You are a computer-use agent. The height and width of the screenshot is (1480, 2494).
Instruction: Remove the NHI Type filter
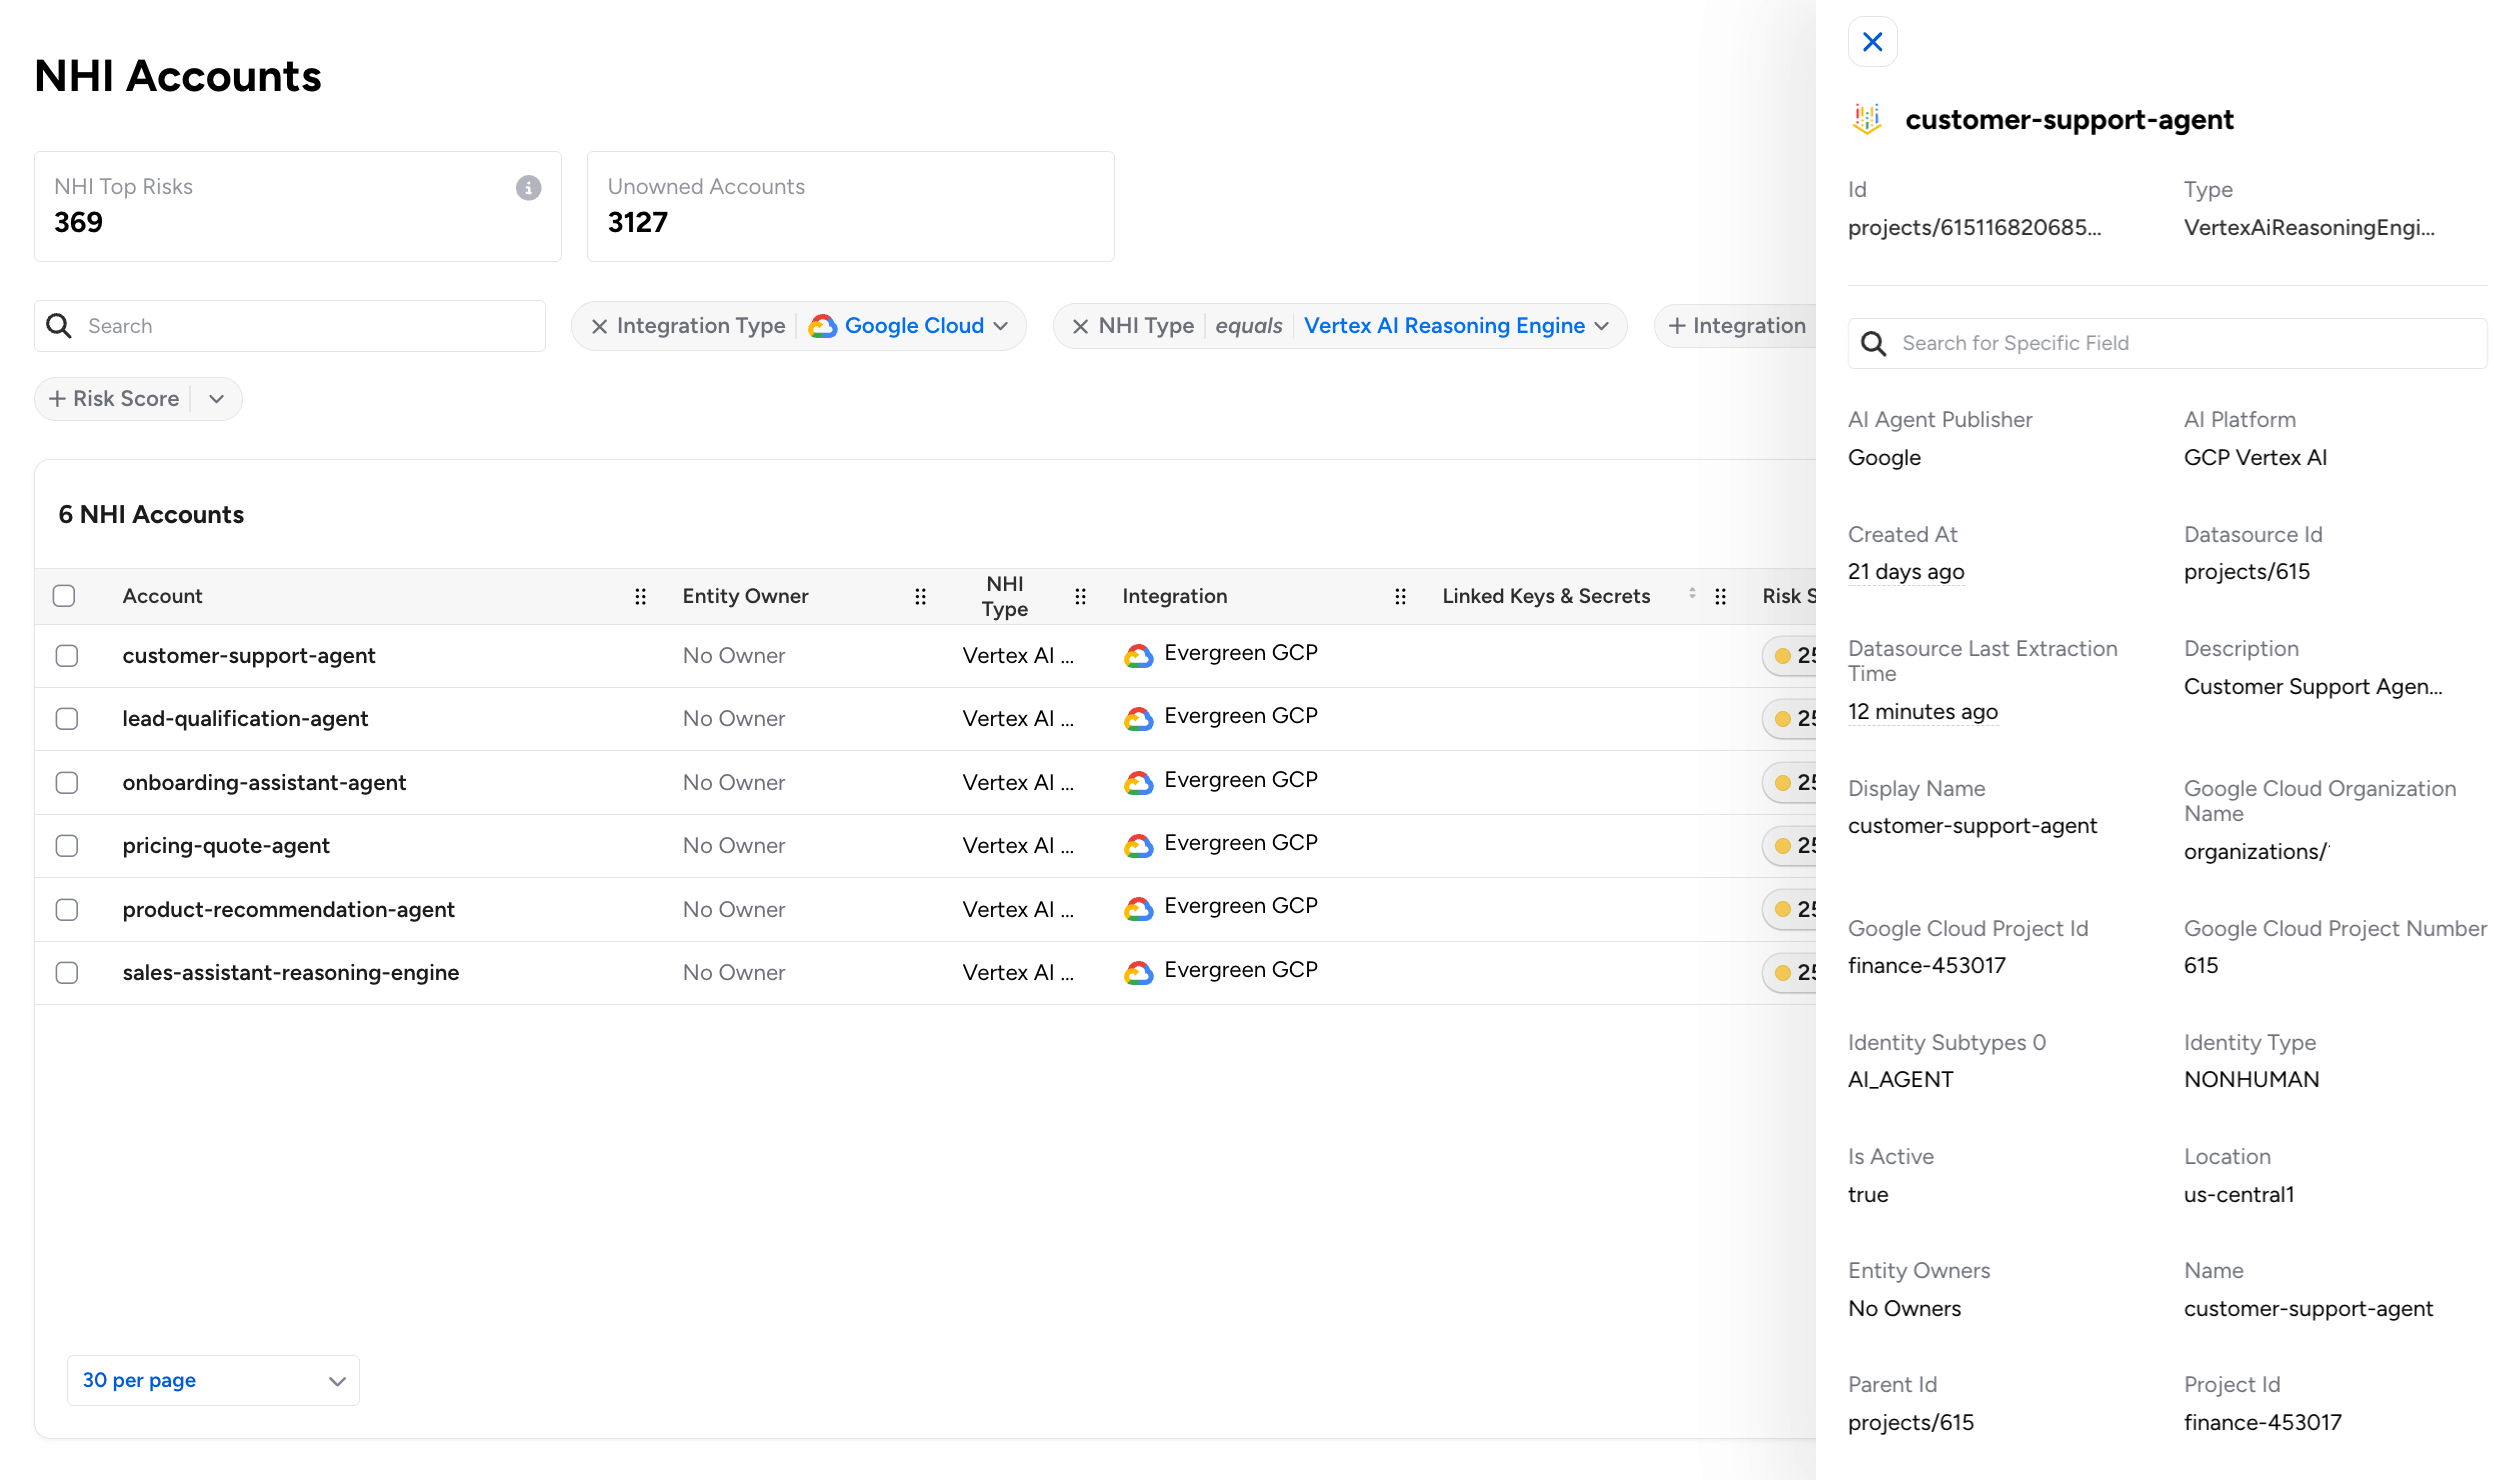click(x=1080, y=326)
